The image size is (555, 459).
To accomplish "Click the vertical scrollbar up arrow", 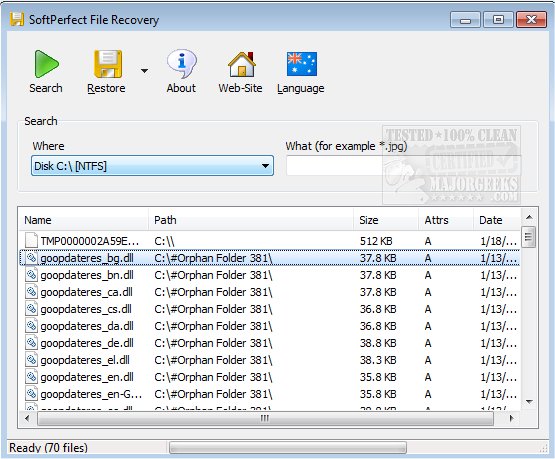I will (x=529, y=217).
